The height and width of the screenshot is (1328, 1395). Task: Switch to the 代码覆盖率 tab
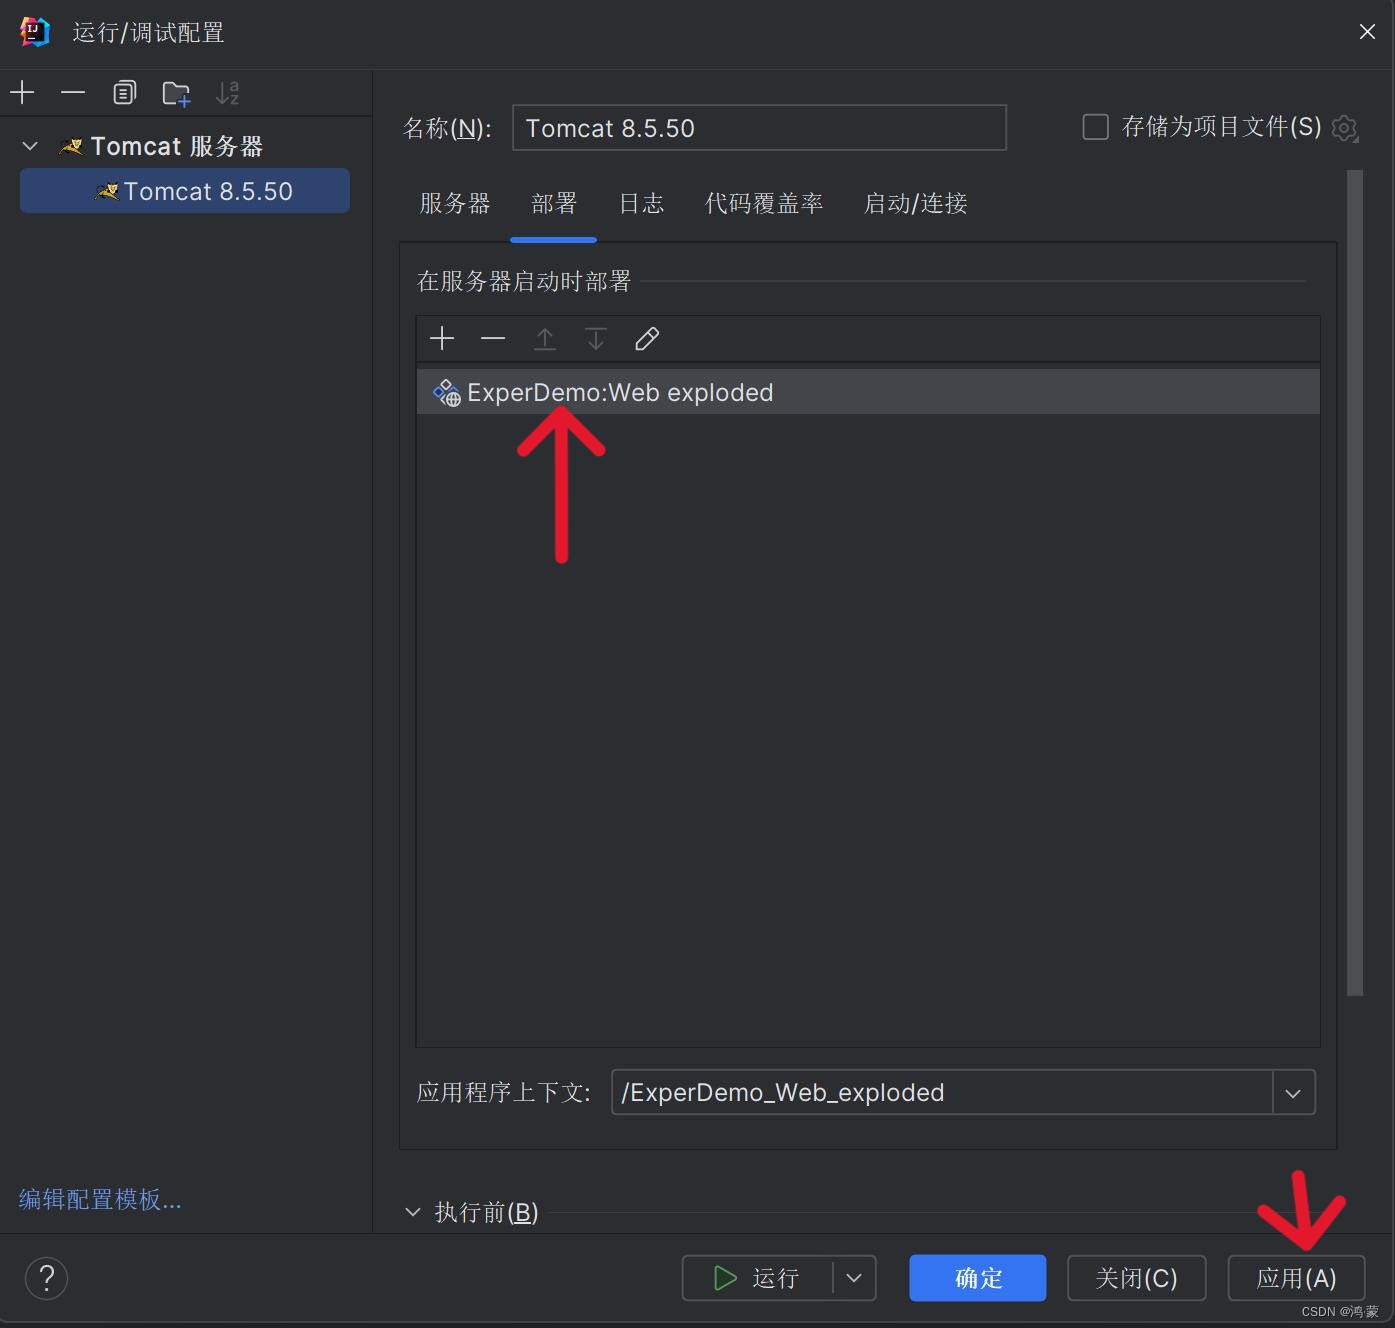click(764, 204)
